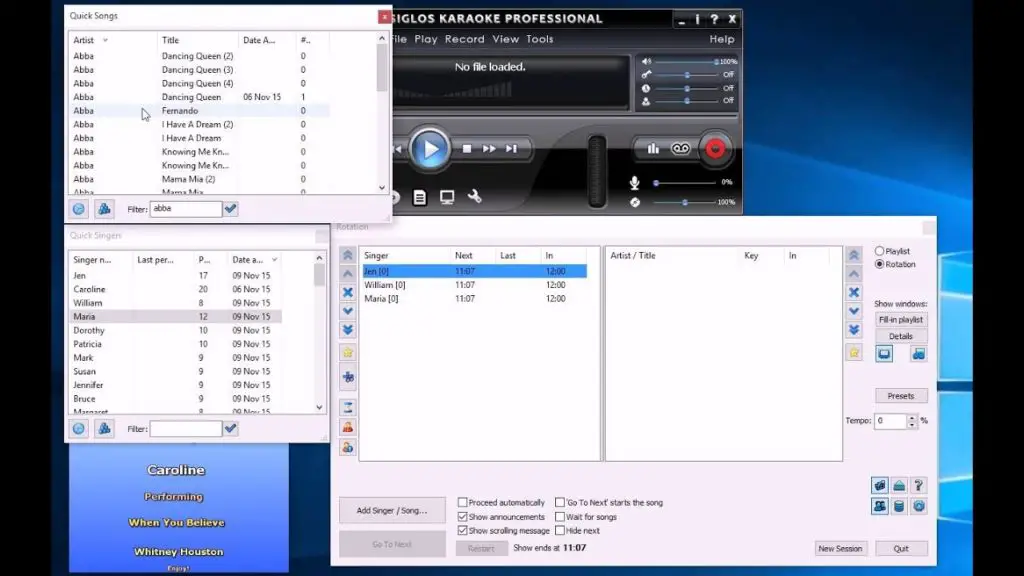Viewport: 1024px width, 576px height.
Task: Select William [0] in the rotation singer list
Action: pyautogui.click(x=474, y=285)
